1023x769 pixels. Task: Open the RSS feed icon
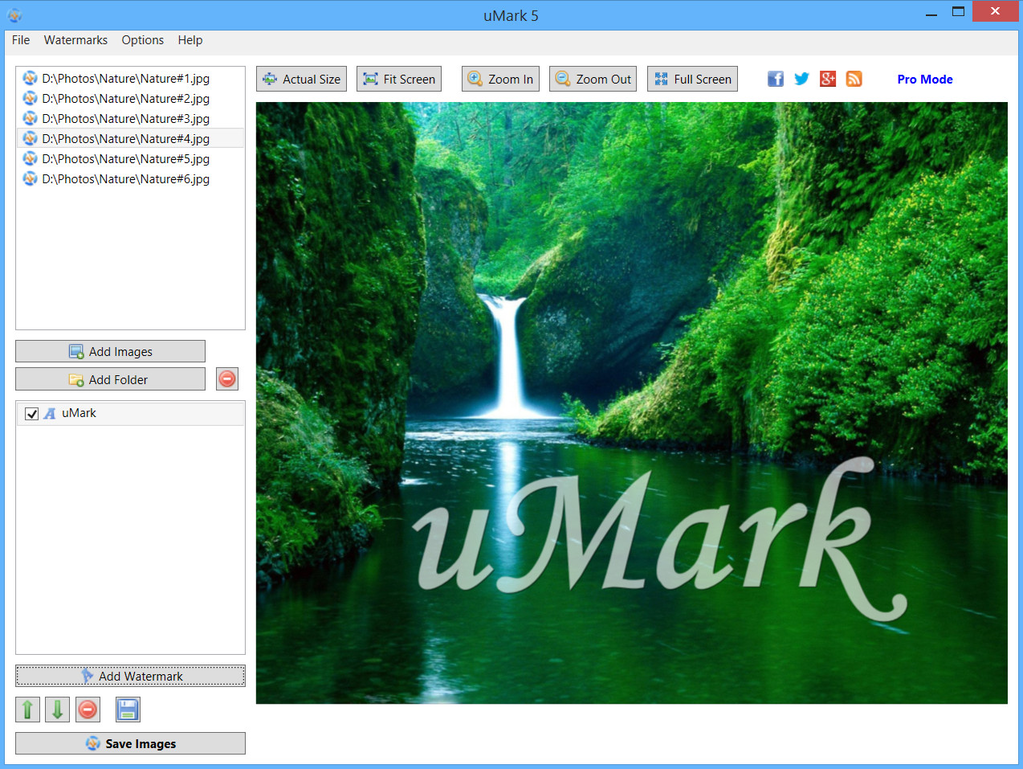(x=853, y=78)
